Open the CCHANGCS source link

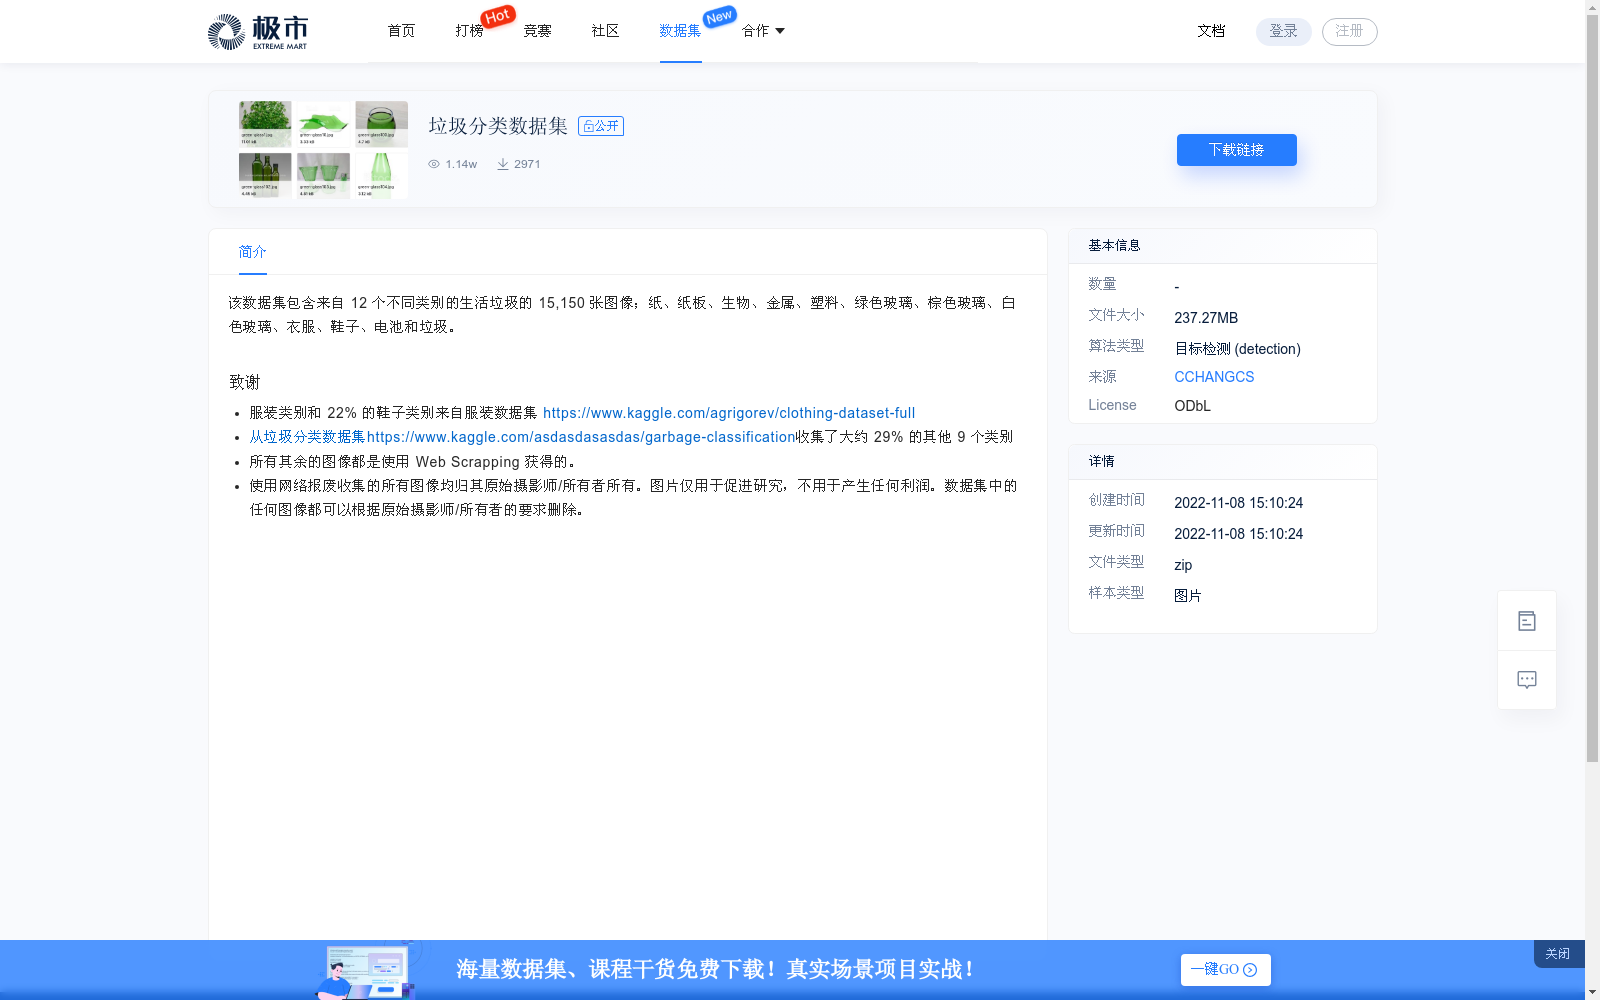point(1214,377)
